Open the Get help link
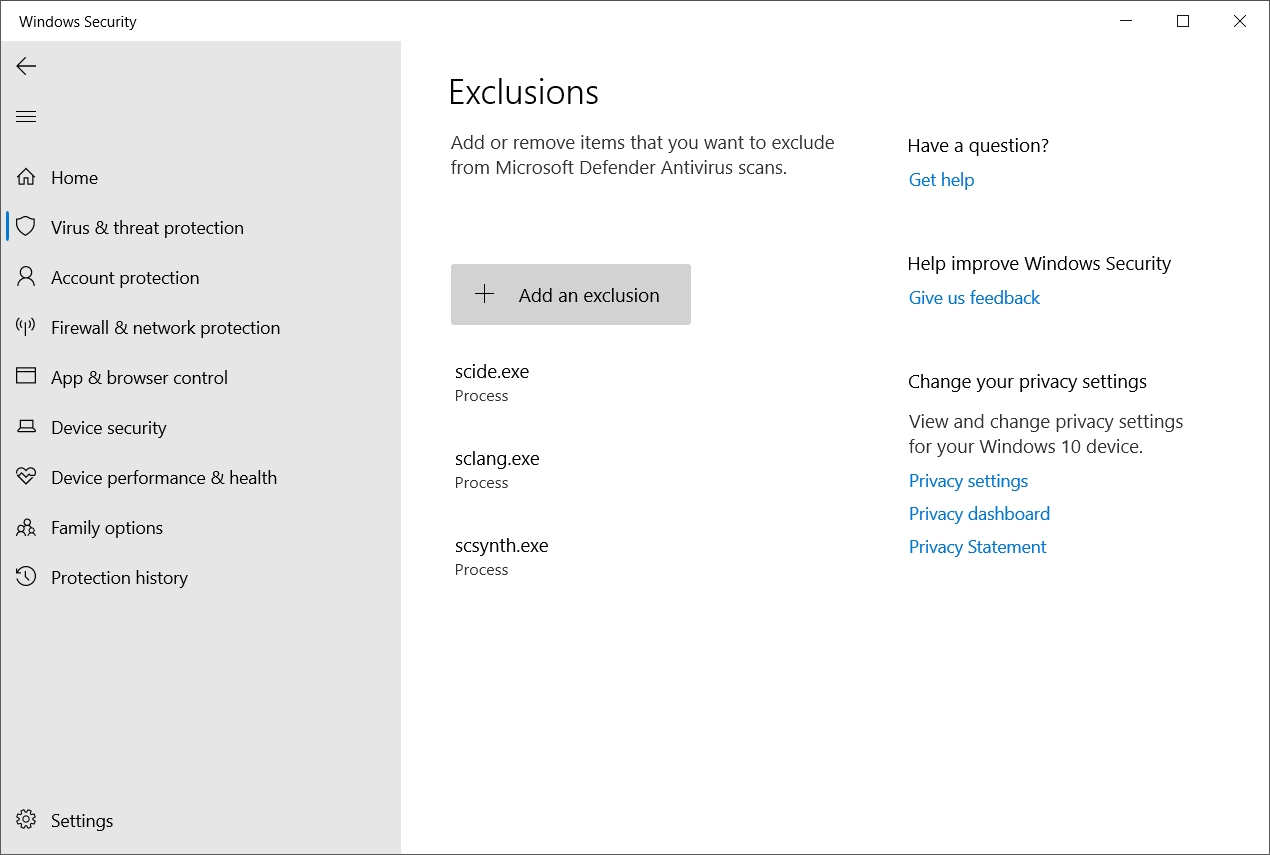Viewport: 1270px width, 855px height. 941,180
